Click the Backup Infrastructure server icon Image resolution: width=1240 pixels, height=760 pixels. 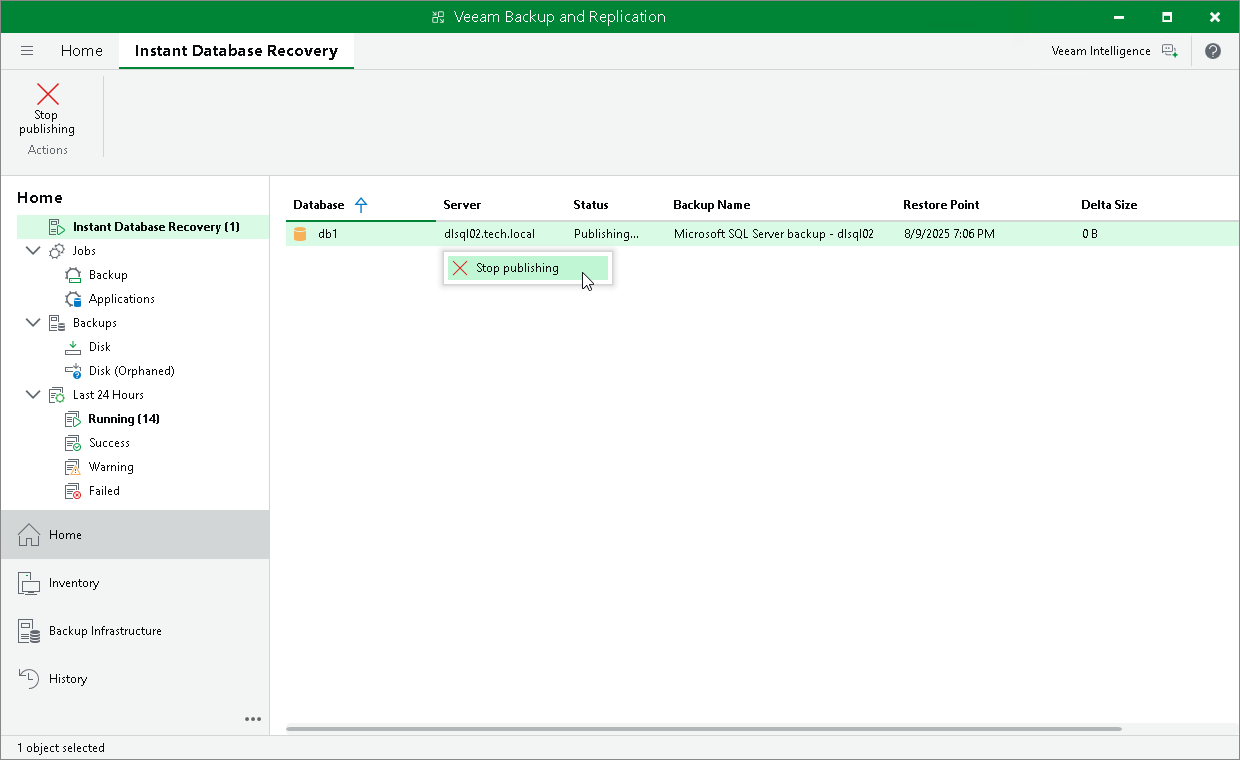30,631
